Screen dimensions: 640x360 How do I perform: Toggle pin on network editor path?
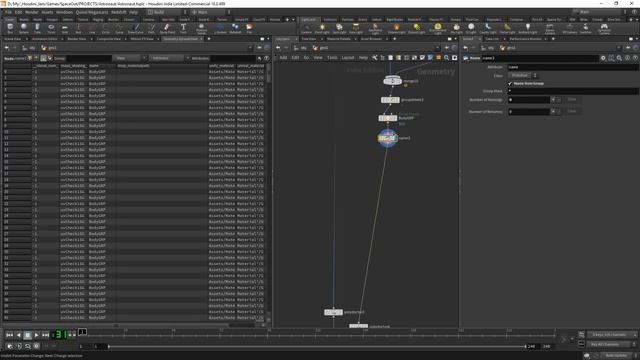tap(447, 48)
